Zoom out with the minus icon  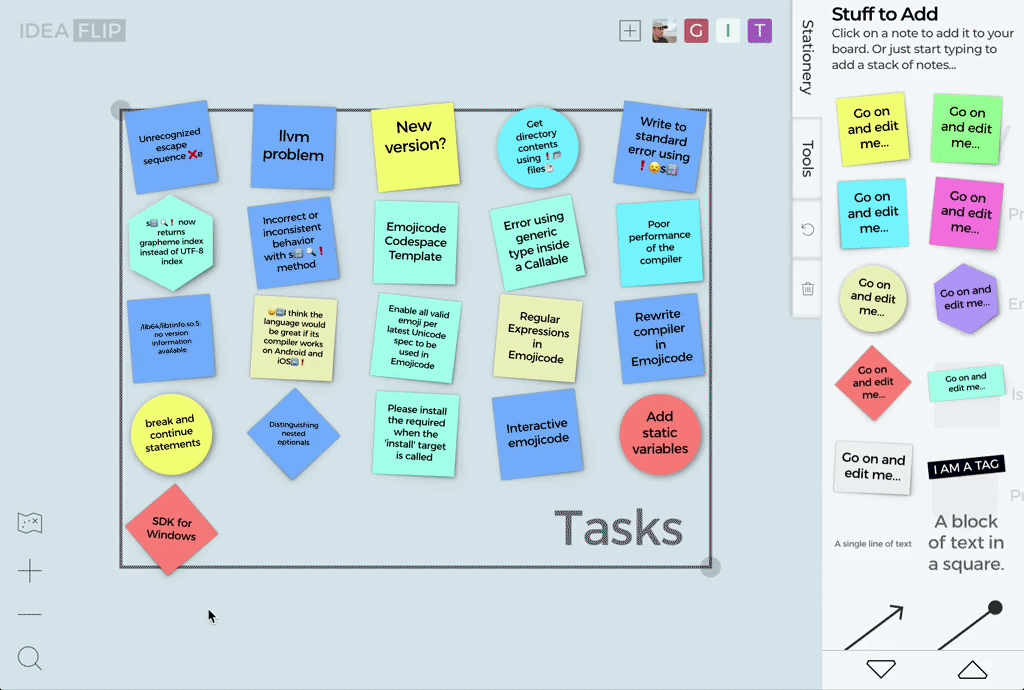pos(30,614)
